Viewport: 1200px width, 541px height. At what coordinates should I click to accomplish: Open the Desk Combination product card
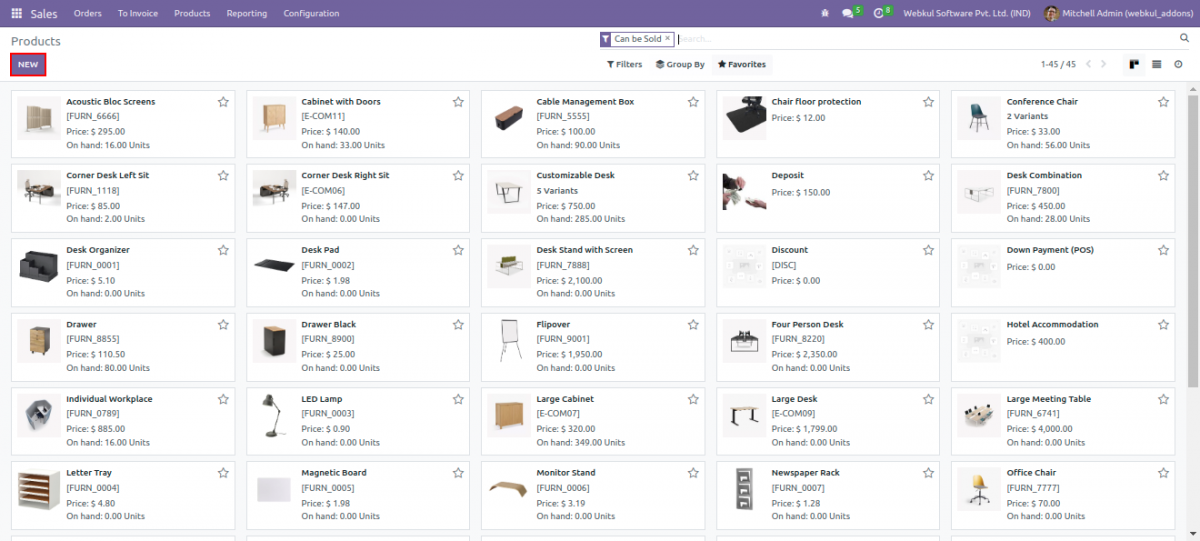1063,197
